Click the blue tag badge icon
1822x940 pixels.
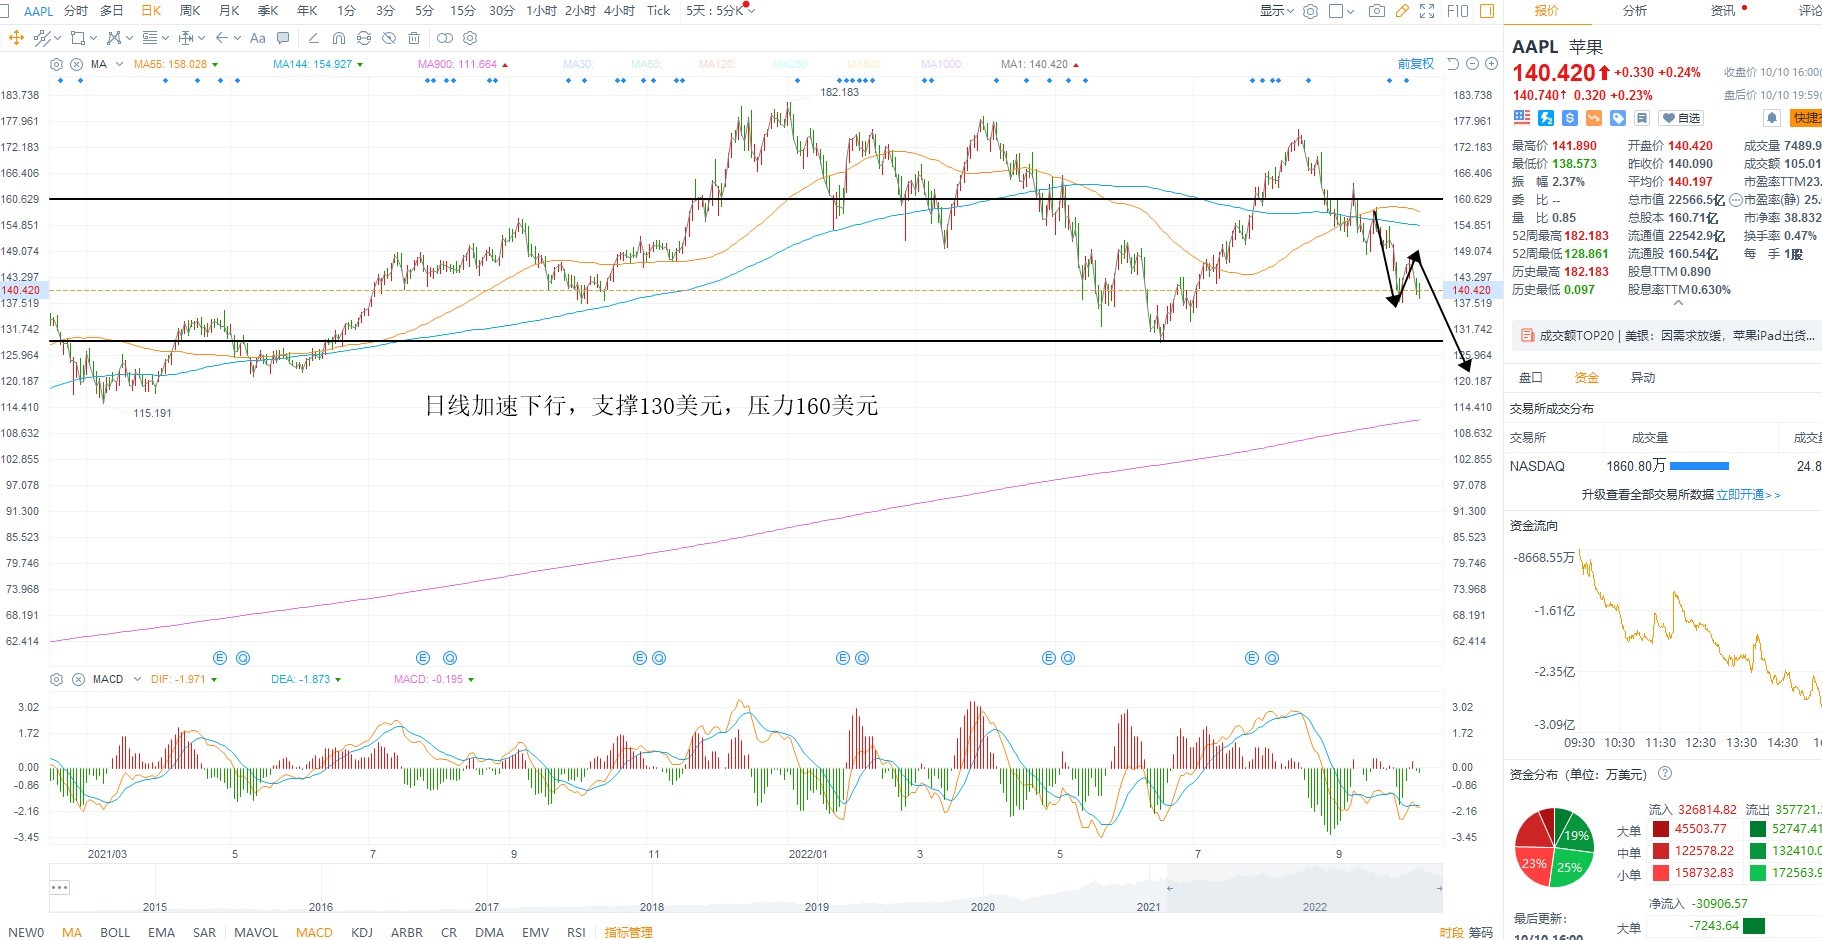(x=1618, y=118)
